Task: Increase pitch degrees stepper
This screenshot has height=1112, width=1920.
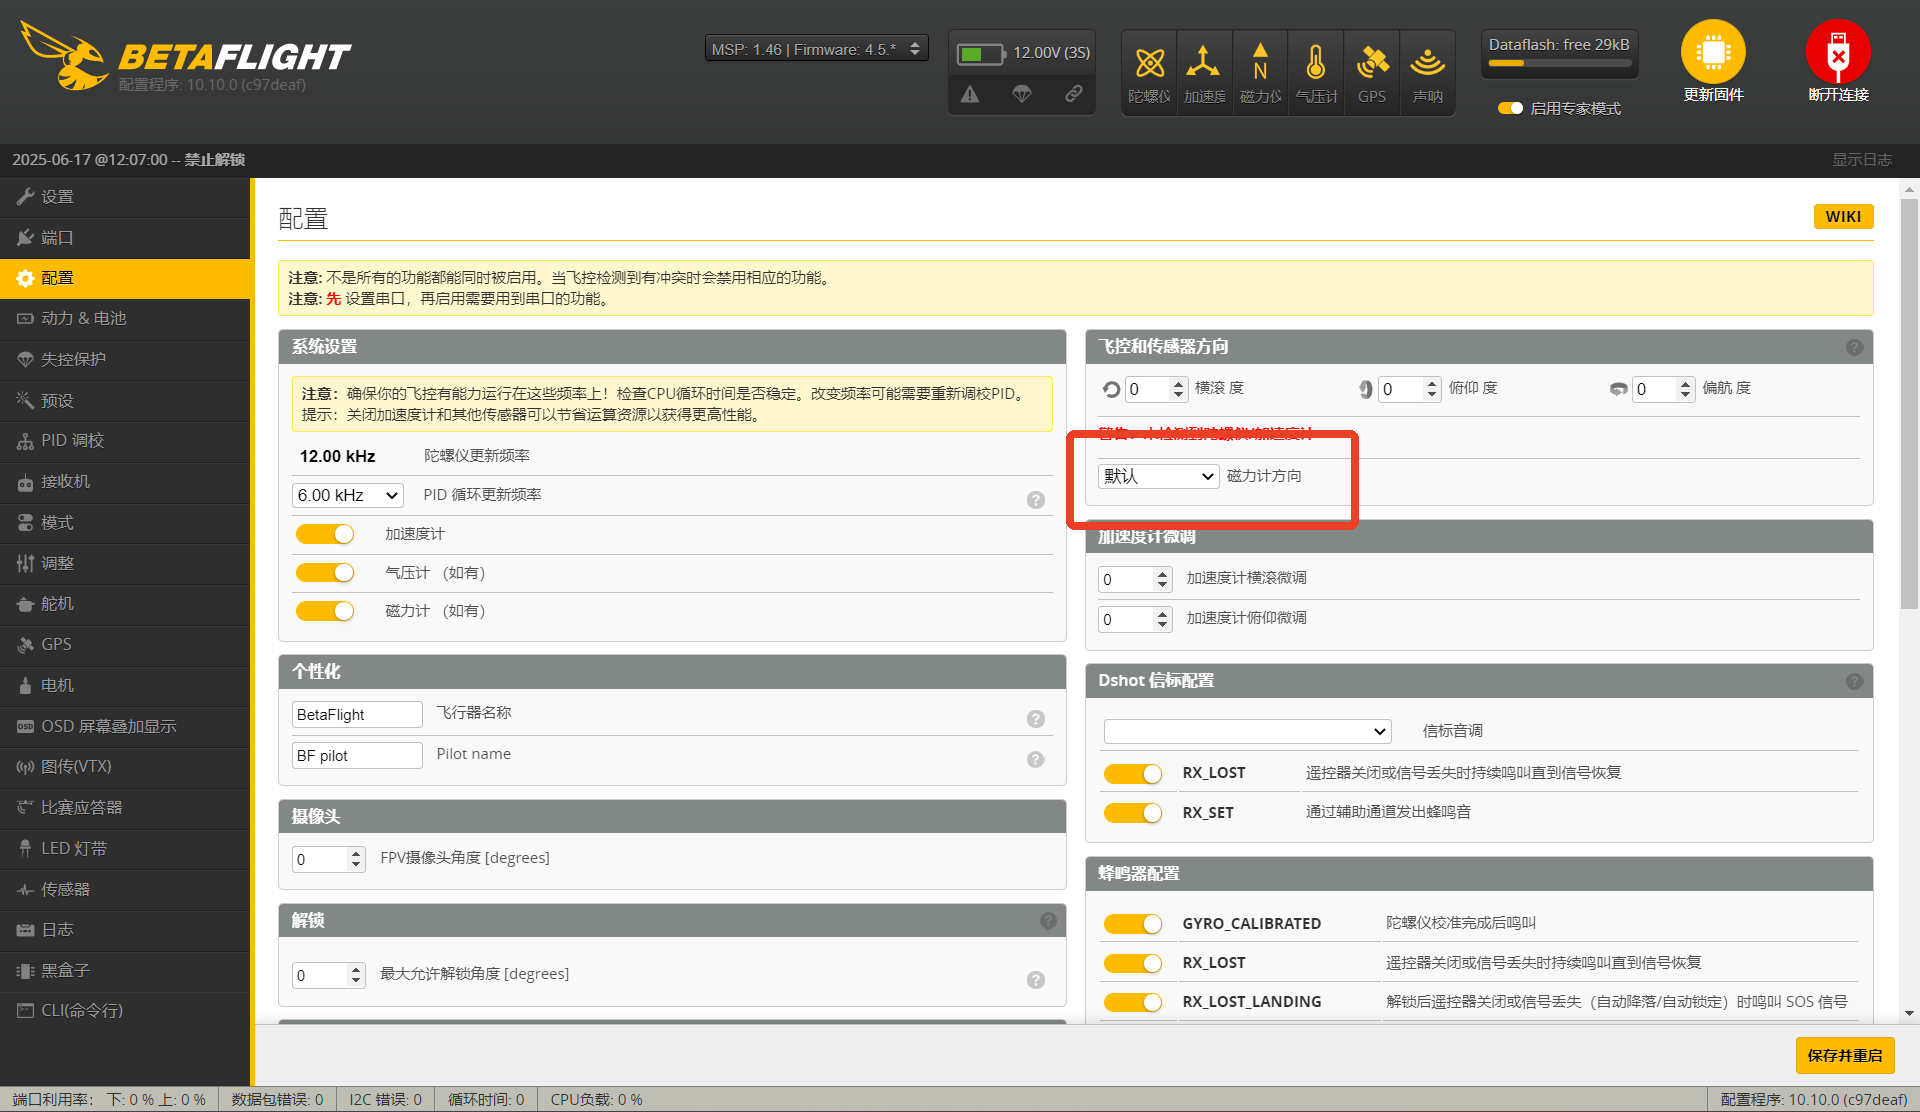Action: coord(1433,384)
